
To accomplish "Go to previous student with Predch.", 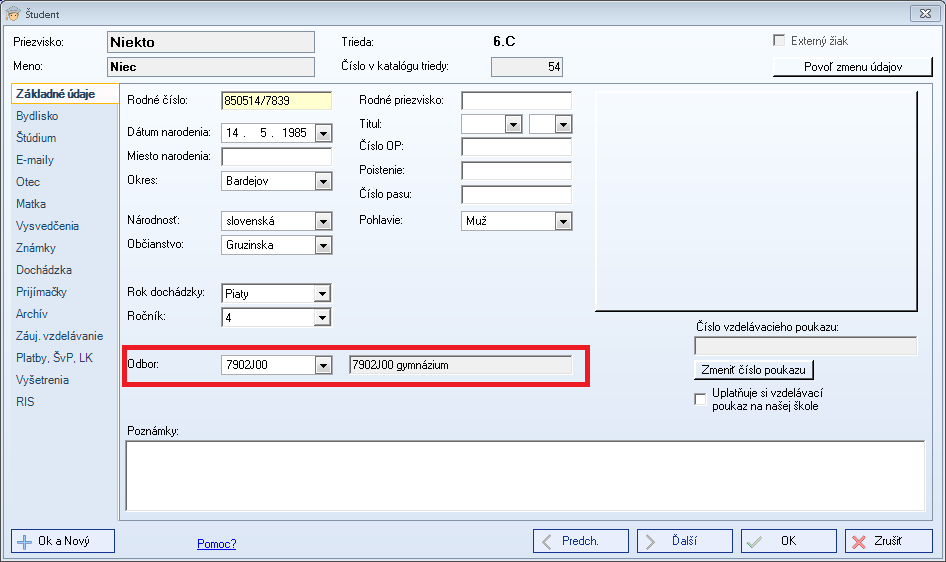I will click(x=579, y=541).
